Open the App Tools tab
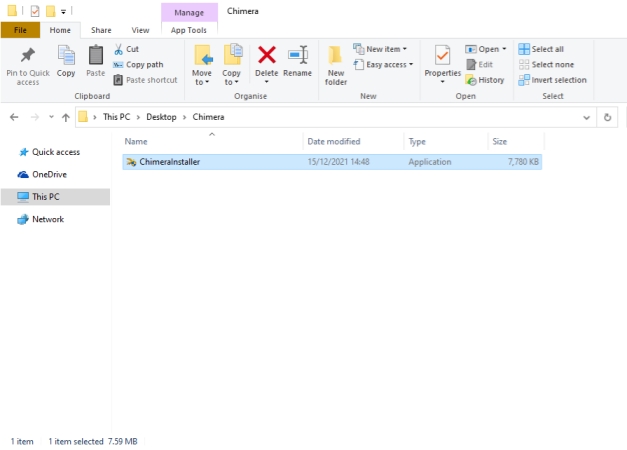 click(x=189, y=30)
